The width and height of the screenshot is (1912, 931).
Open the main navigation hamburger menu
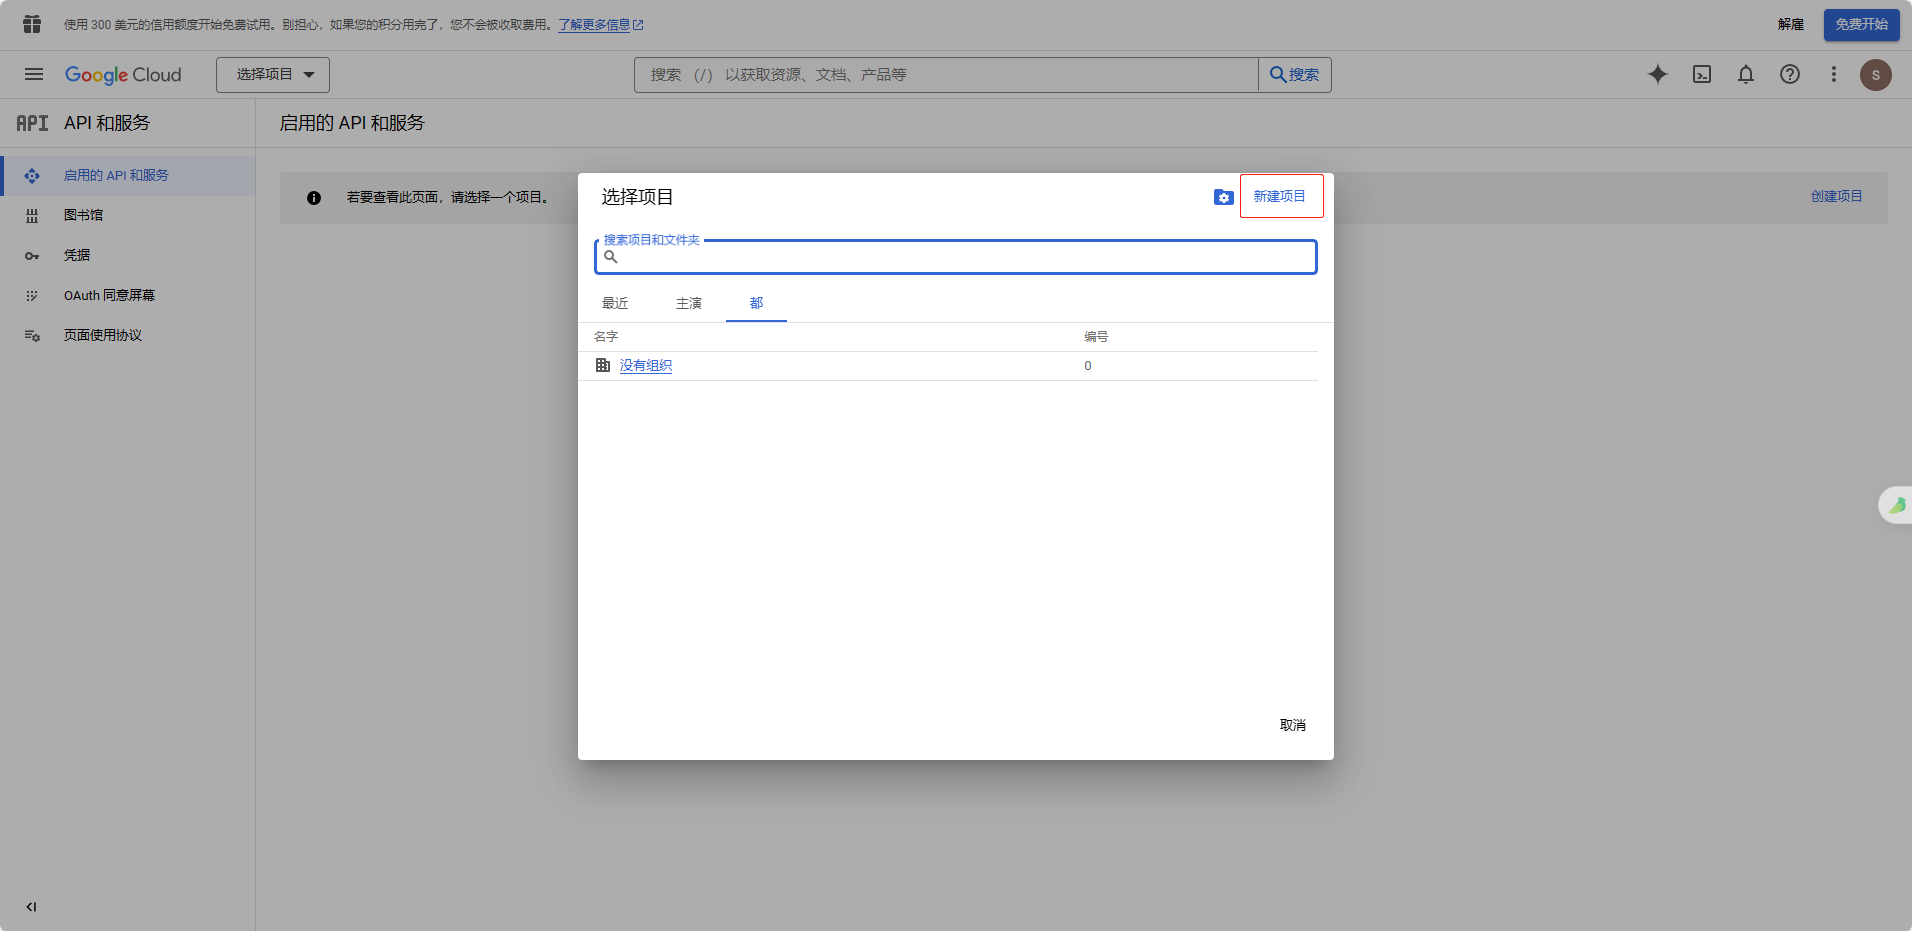(x=33, y=74)
